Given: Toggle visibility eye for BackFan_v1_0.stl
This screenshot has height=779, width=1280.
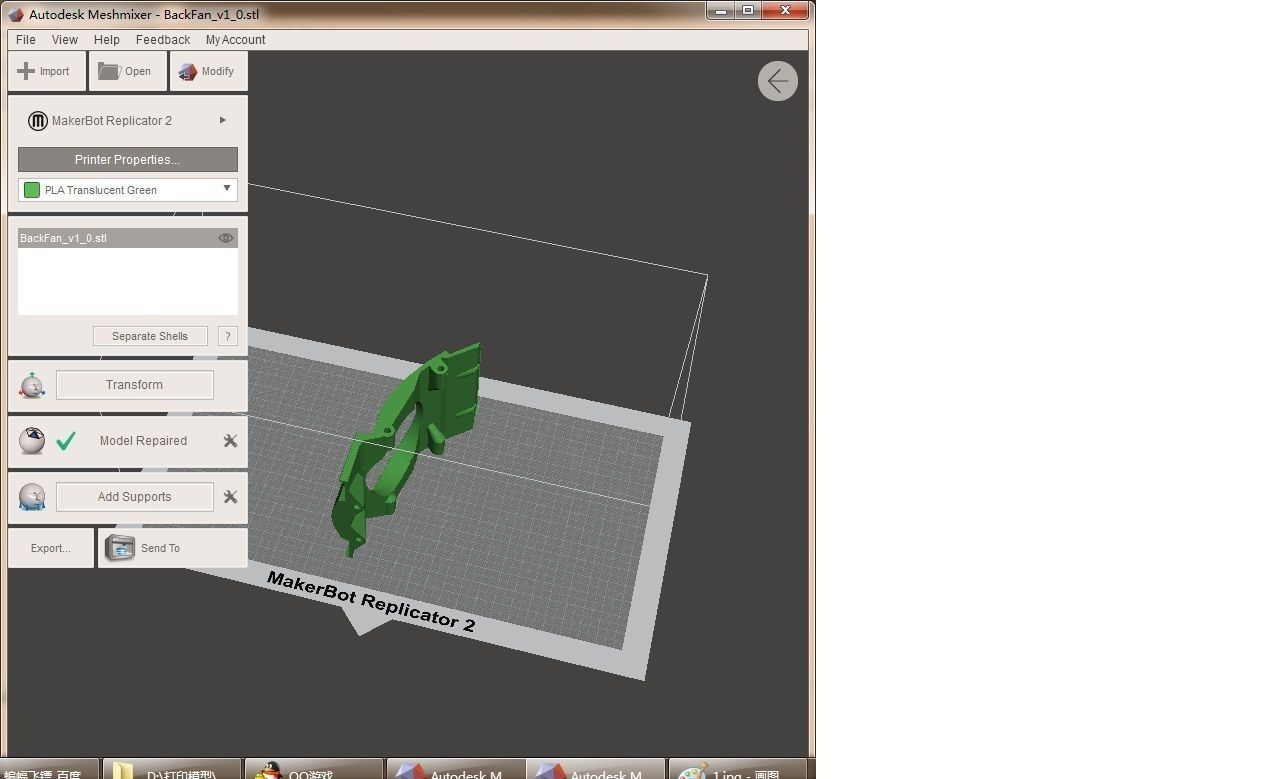Looking at the screenshot, I should point(226,238).
